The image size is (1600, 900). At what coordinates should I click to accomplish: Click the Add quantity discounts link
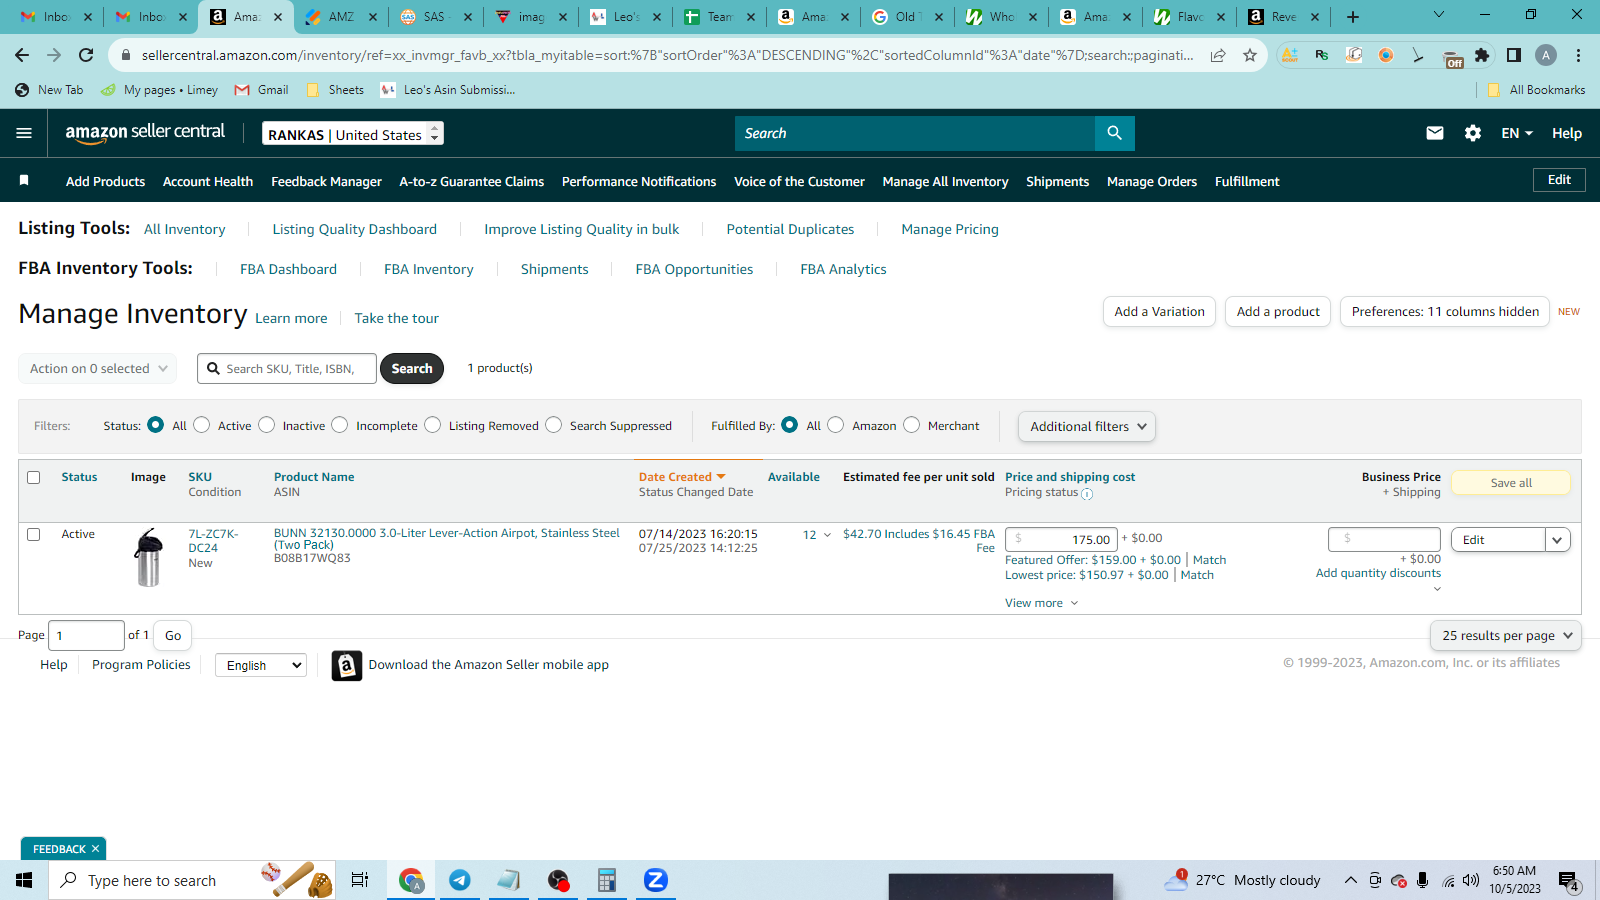(1378, 573)
